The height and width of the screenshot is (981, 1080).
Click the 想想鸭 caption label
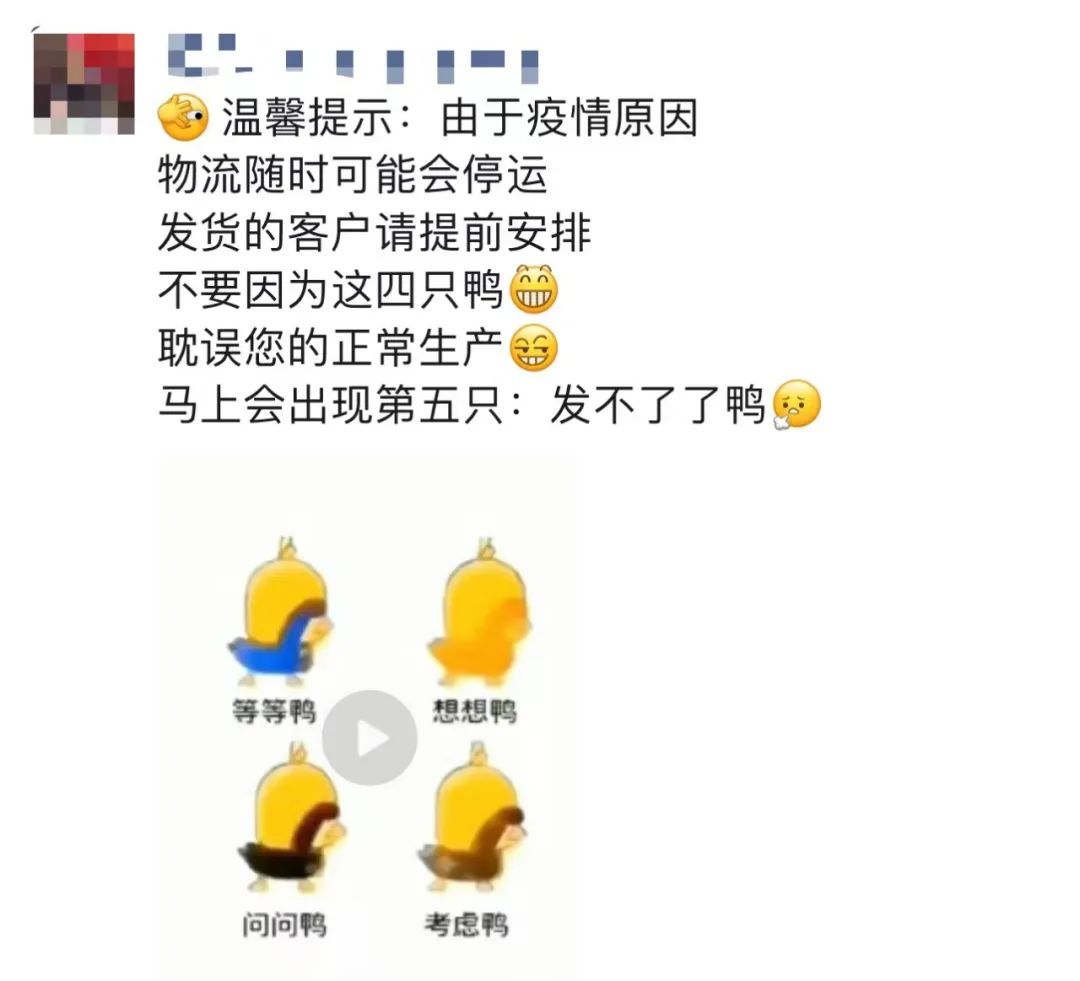coord(475,711)
